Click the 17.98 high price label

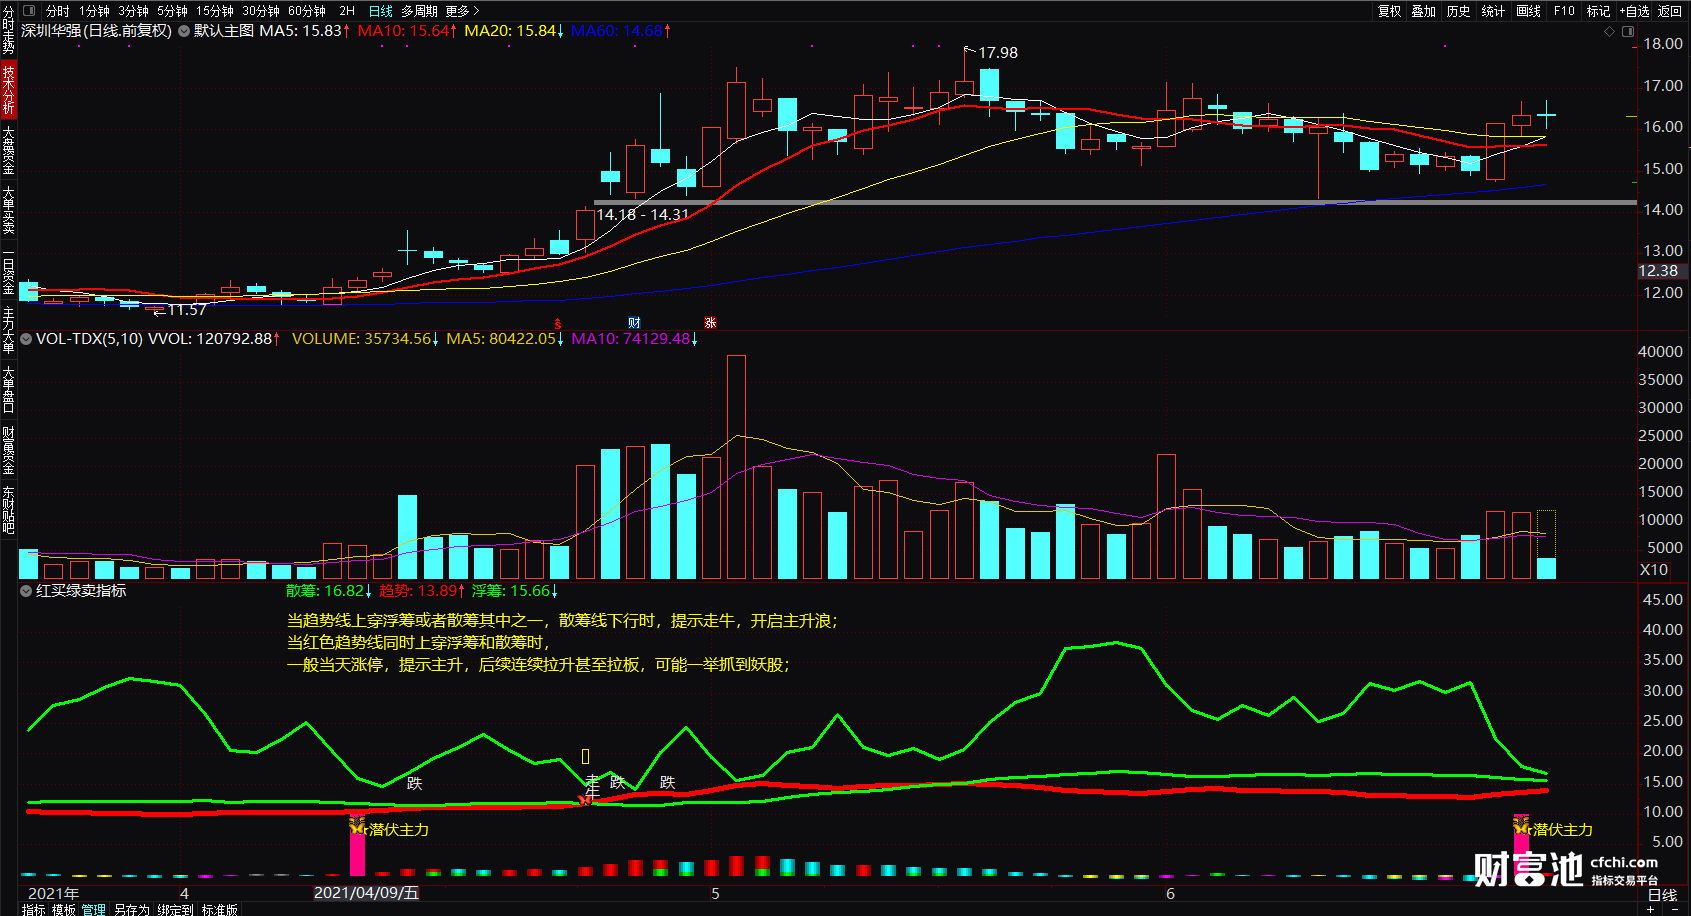[x=997, y=53]
